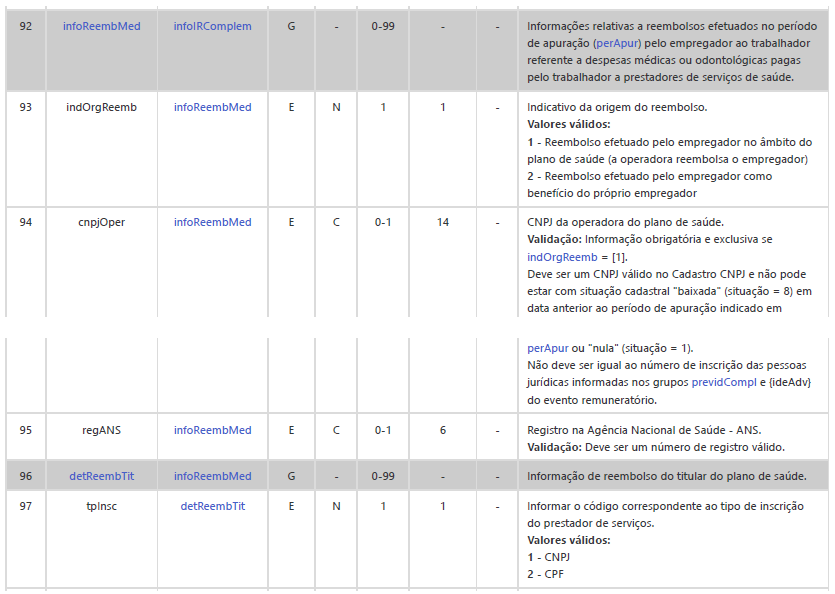Screen dimensions: 835x594
Task: Click 'CNPJ da operadora do plano de saúde.' text
Action: pos(626,222)
